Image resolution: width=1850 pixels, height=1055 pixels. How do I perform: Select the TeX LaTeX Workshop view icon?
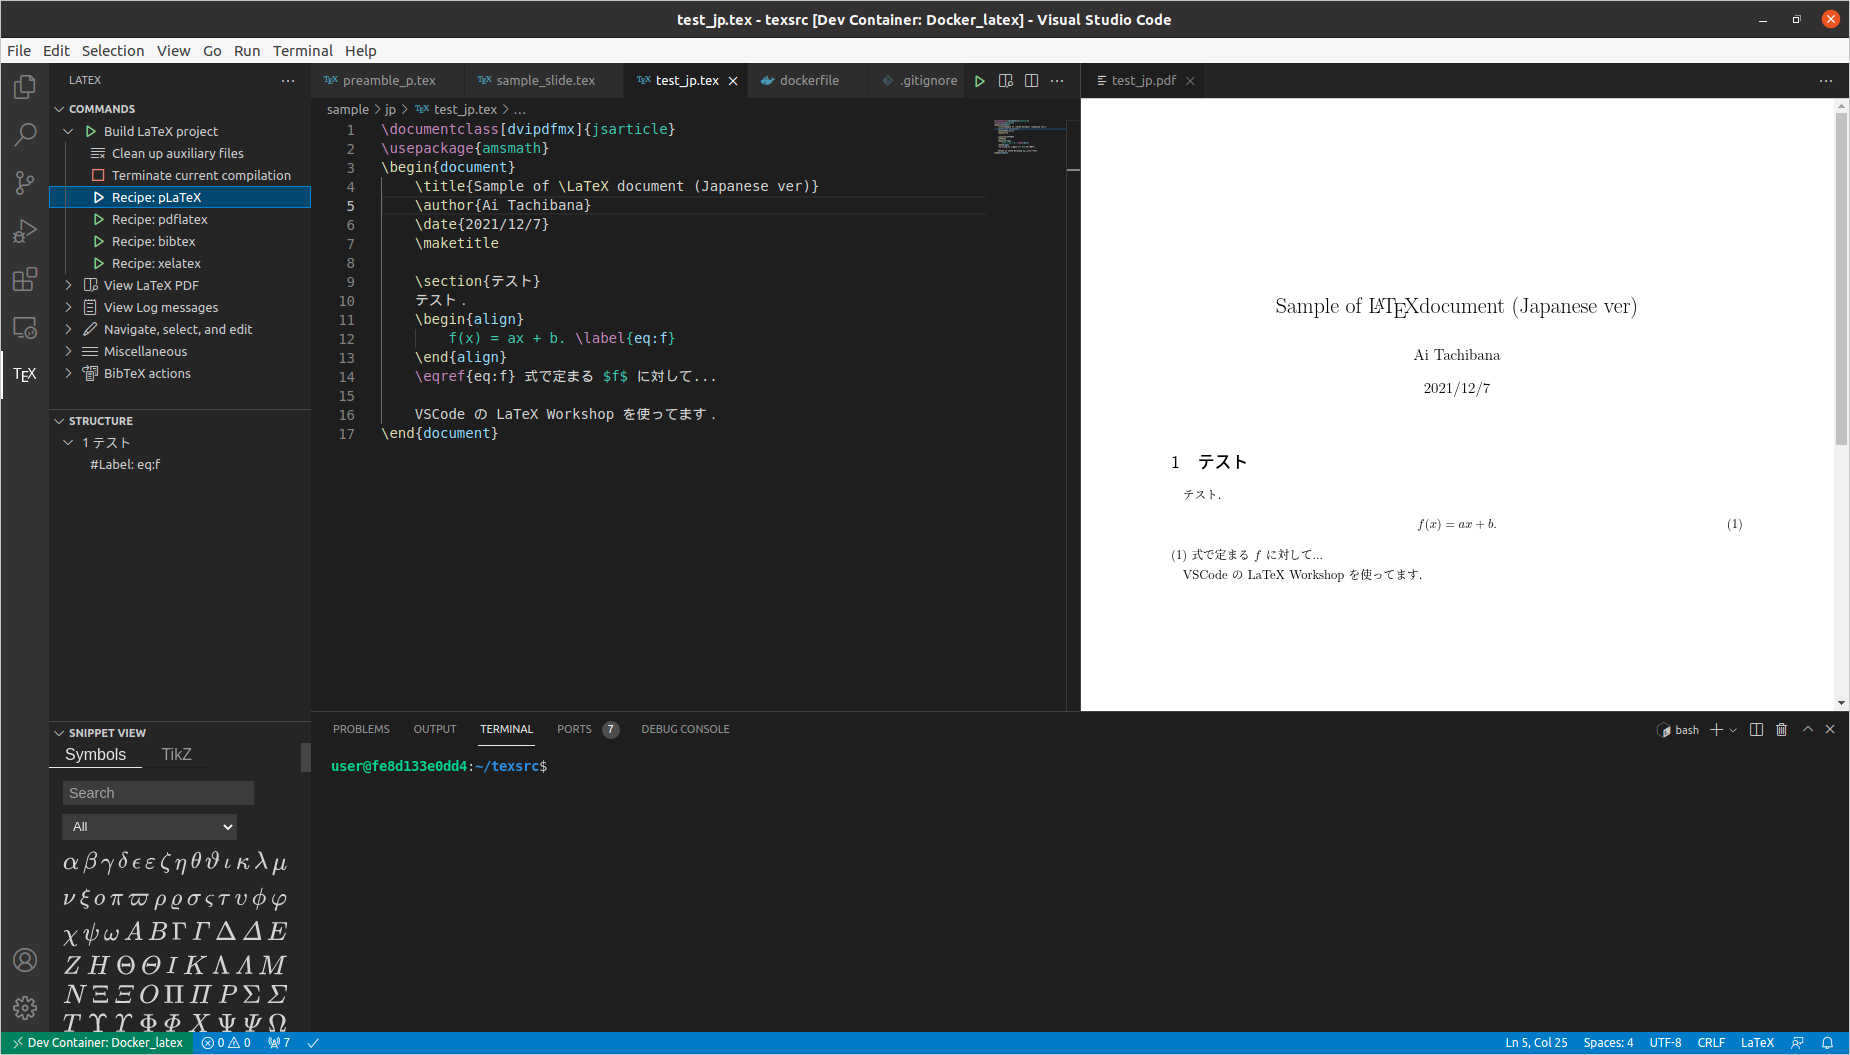point(25,374)
